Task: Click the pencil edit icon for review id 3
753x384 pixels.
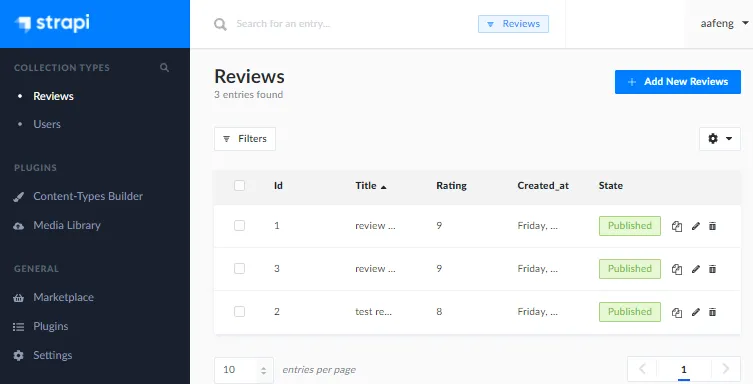Action: 695,269
